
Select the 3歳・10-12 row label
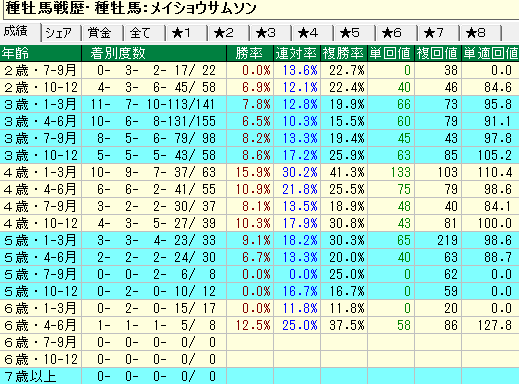click(41, 155)
